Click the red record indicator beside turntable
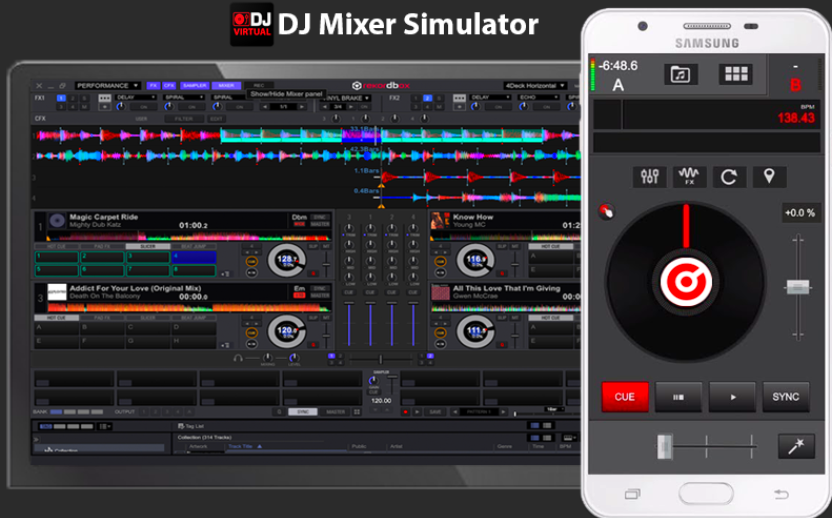Screen dimensions: 832x518 [605, 211]
